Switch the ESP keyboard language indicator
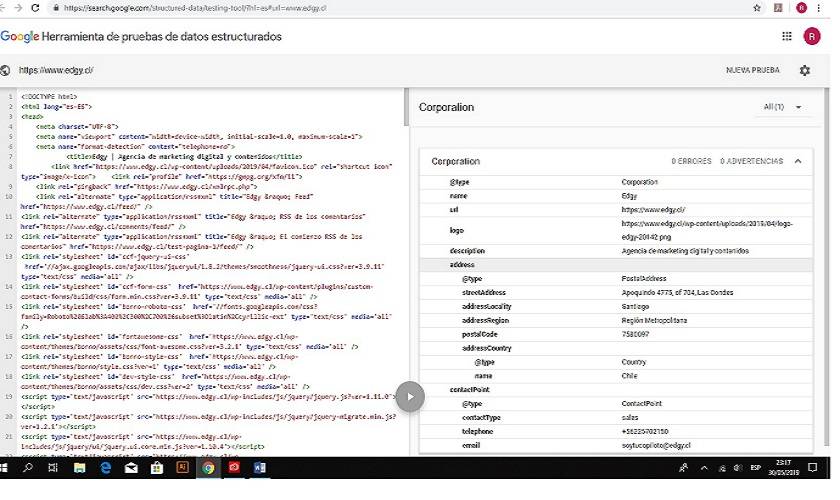This screenshot has height=500, width=840. pyautogui.click(x=755, y=468)
